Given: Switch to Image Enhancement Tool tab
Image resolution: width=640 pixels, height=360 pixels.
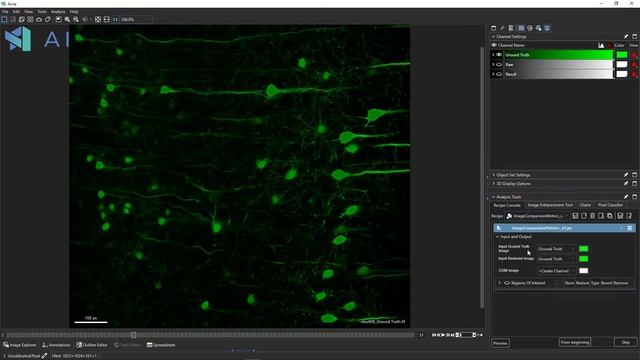Looking at the screenshot, I should 550,205.
